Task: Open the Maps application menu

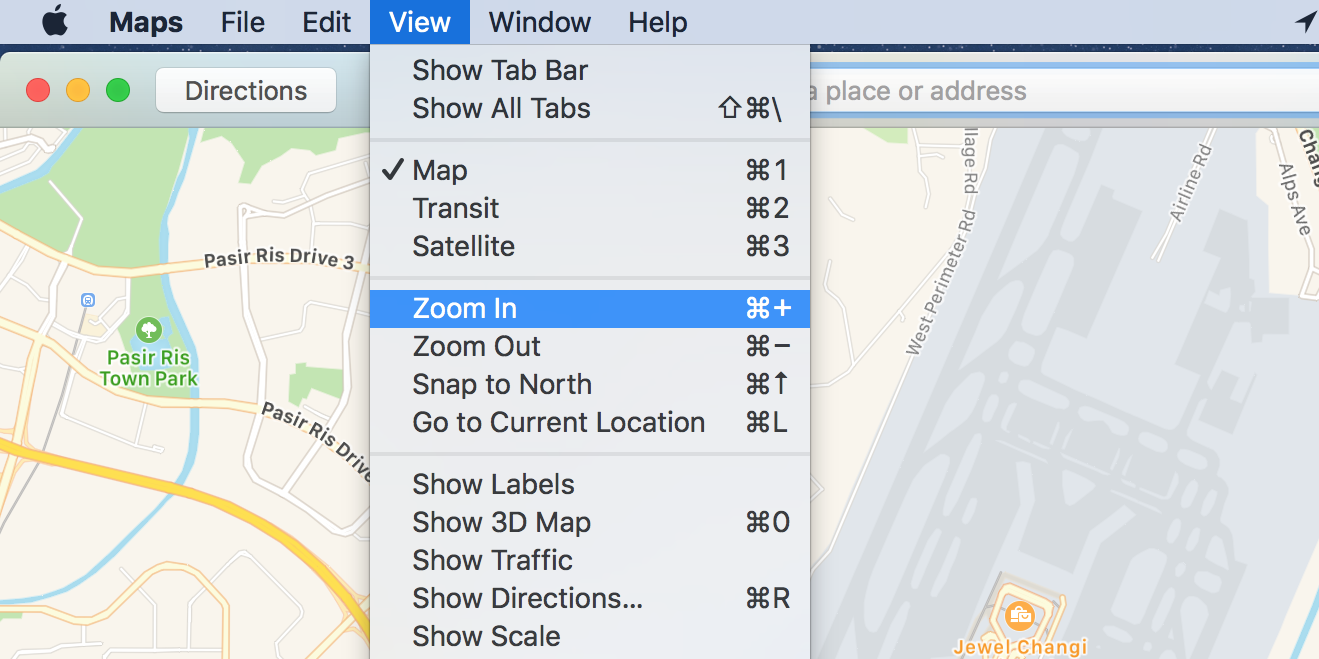Action: tap(144, 21)
